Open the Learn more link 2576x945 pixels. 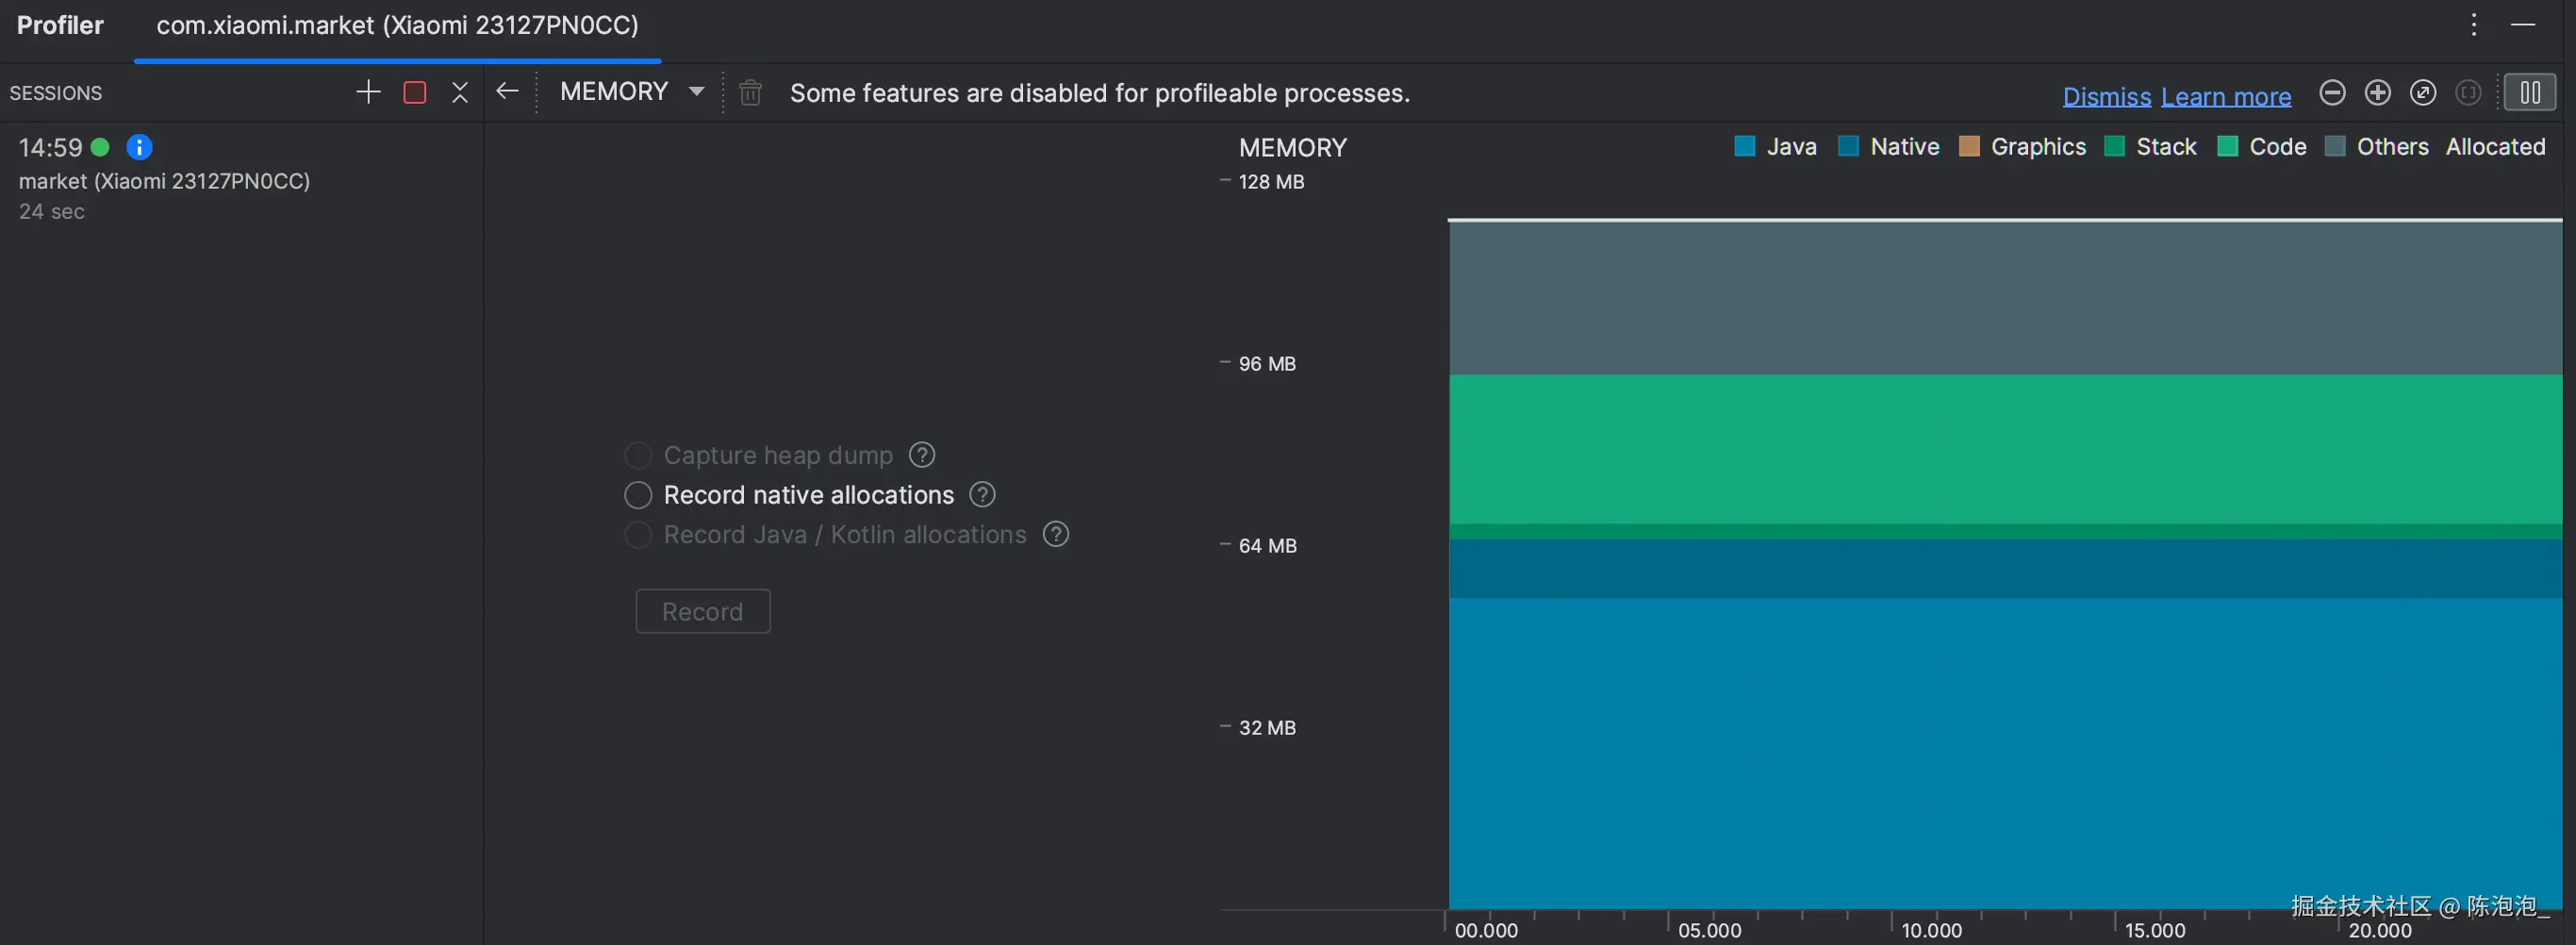tap(2226, 97)
